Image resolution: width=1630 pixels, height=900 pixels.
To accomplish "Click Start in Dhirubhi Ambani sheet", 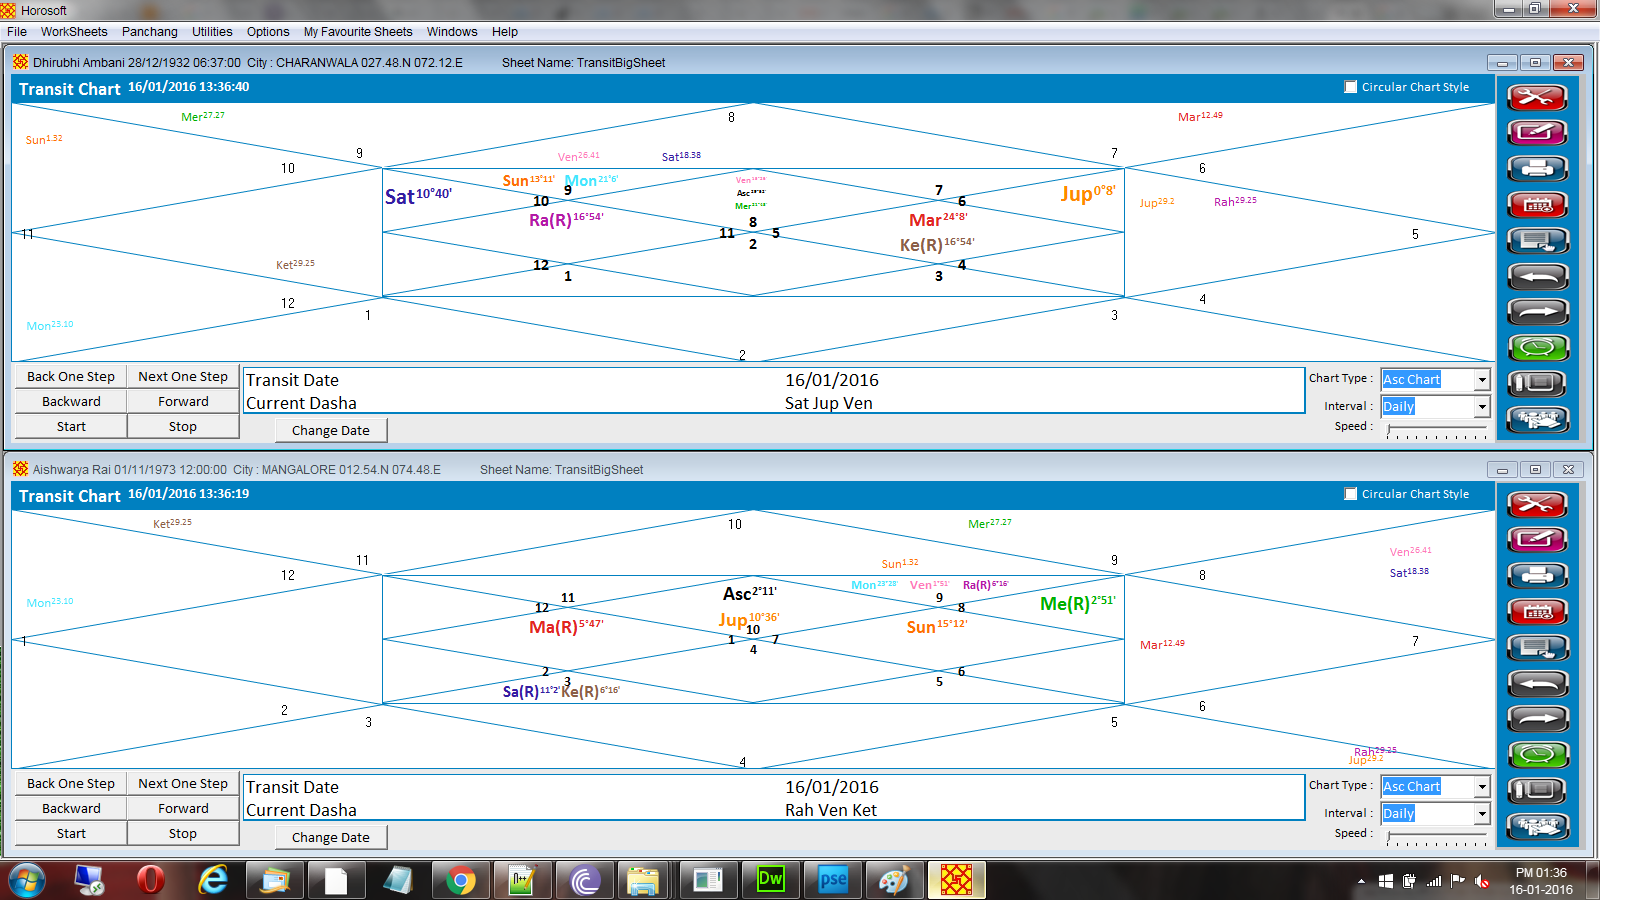I will (x=71, y=427).
